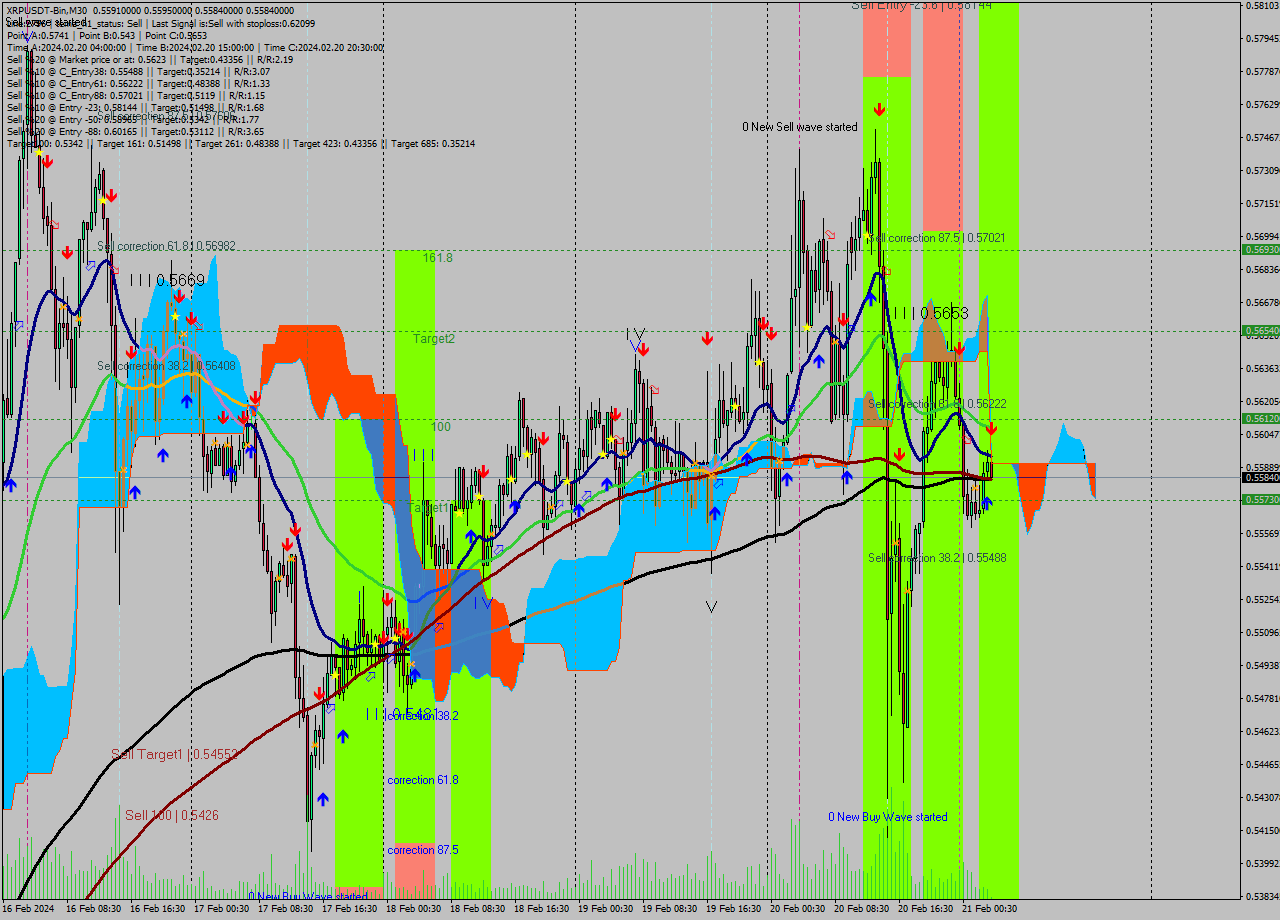The height and width of the screenshot is (920, 1280).
Task: Click the 'I I I 0.5669' wave label
Action: point(166,281)
